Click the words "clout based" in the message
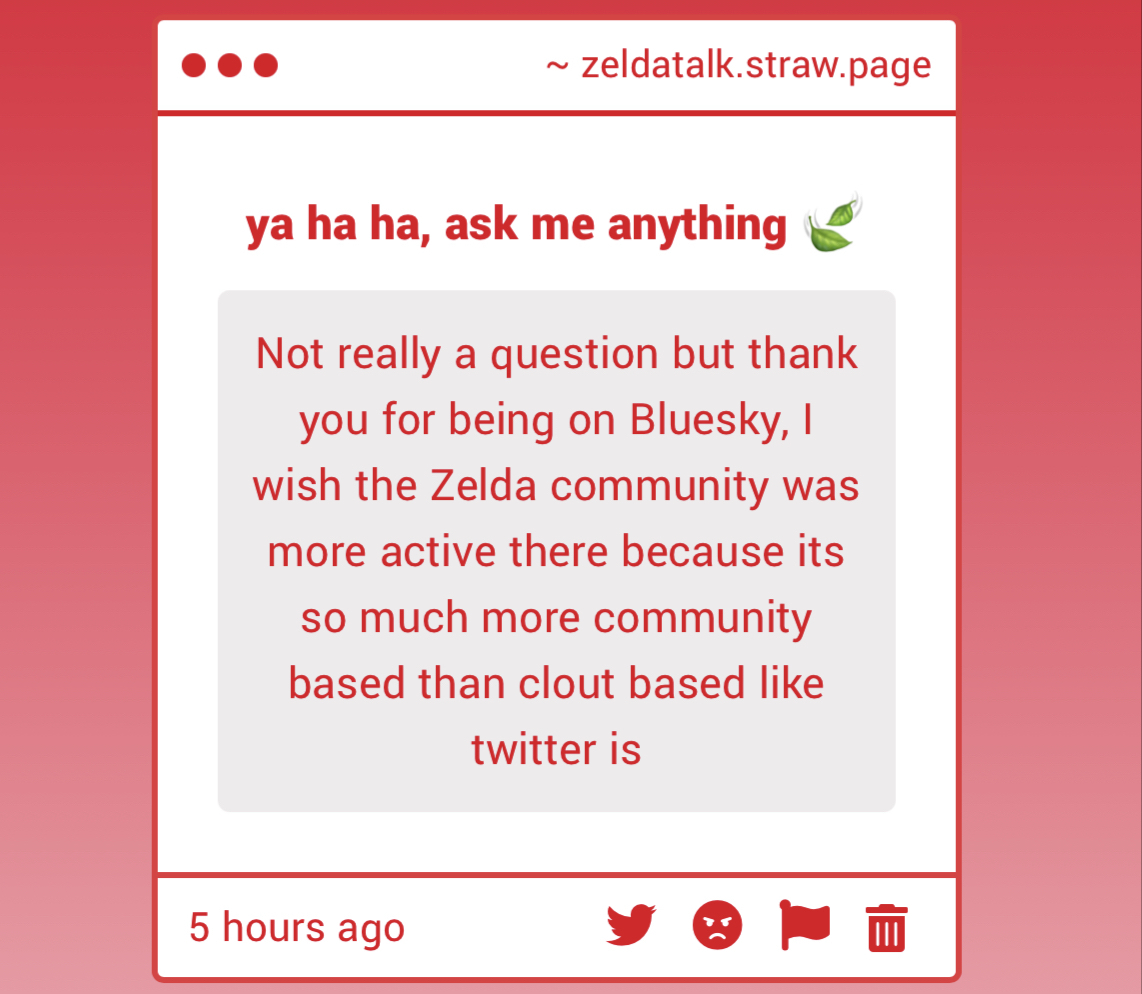1142x994 pixels. click(631, 684)
